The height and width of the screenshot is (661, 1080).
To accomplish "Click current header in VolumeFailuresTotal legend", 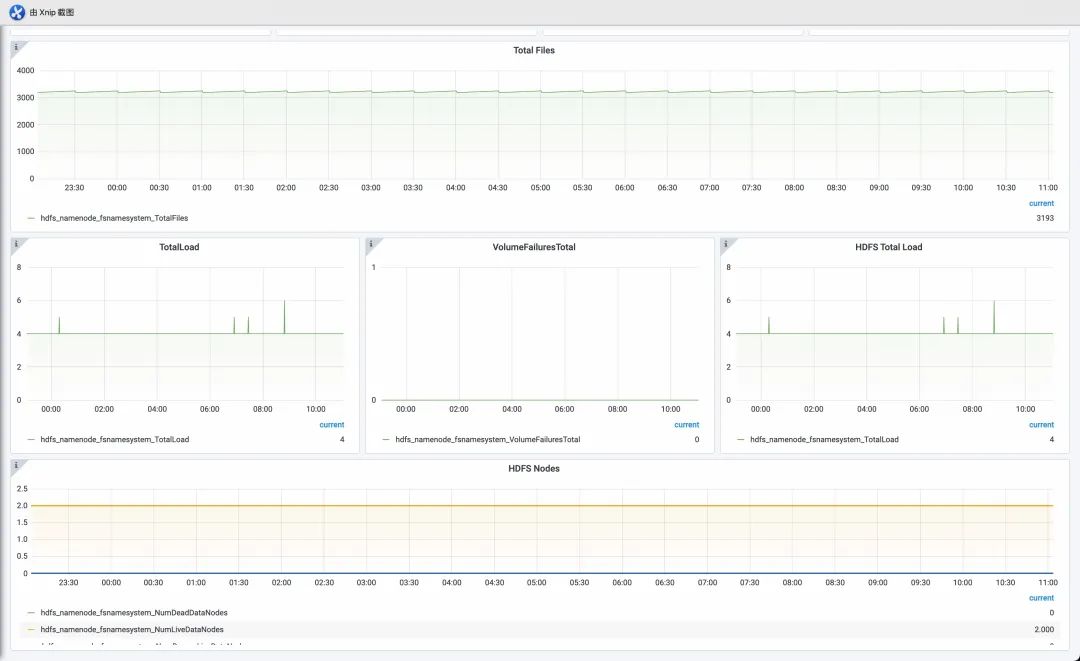I will click(686, 425).
